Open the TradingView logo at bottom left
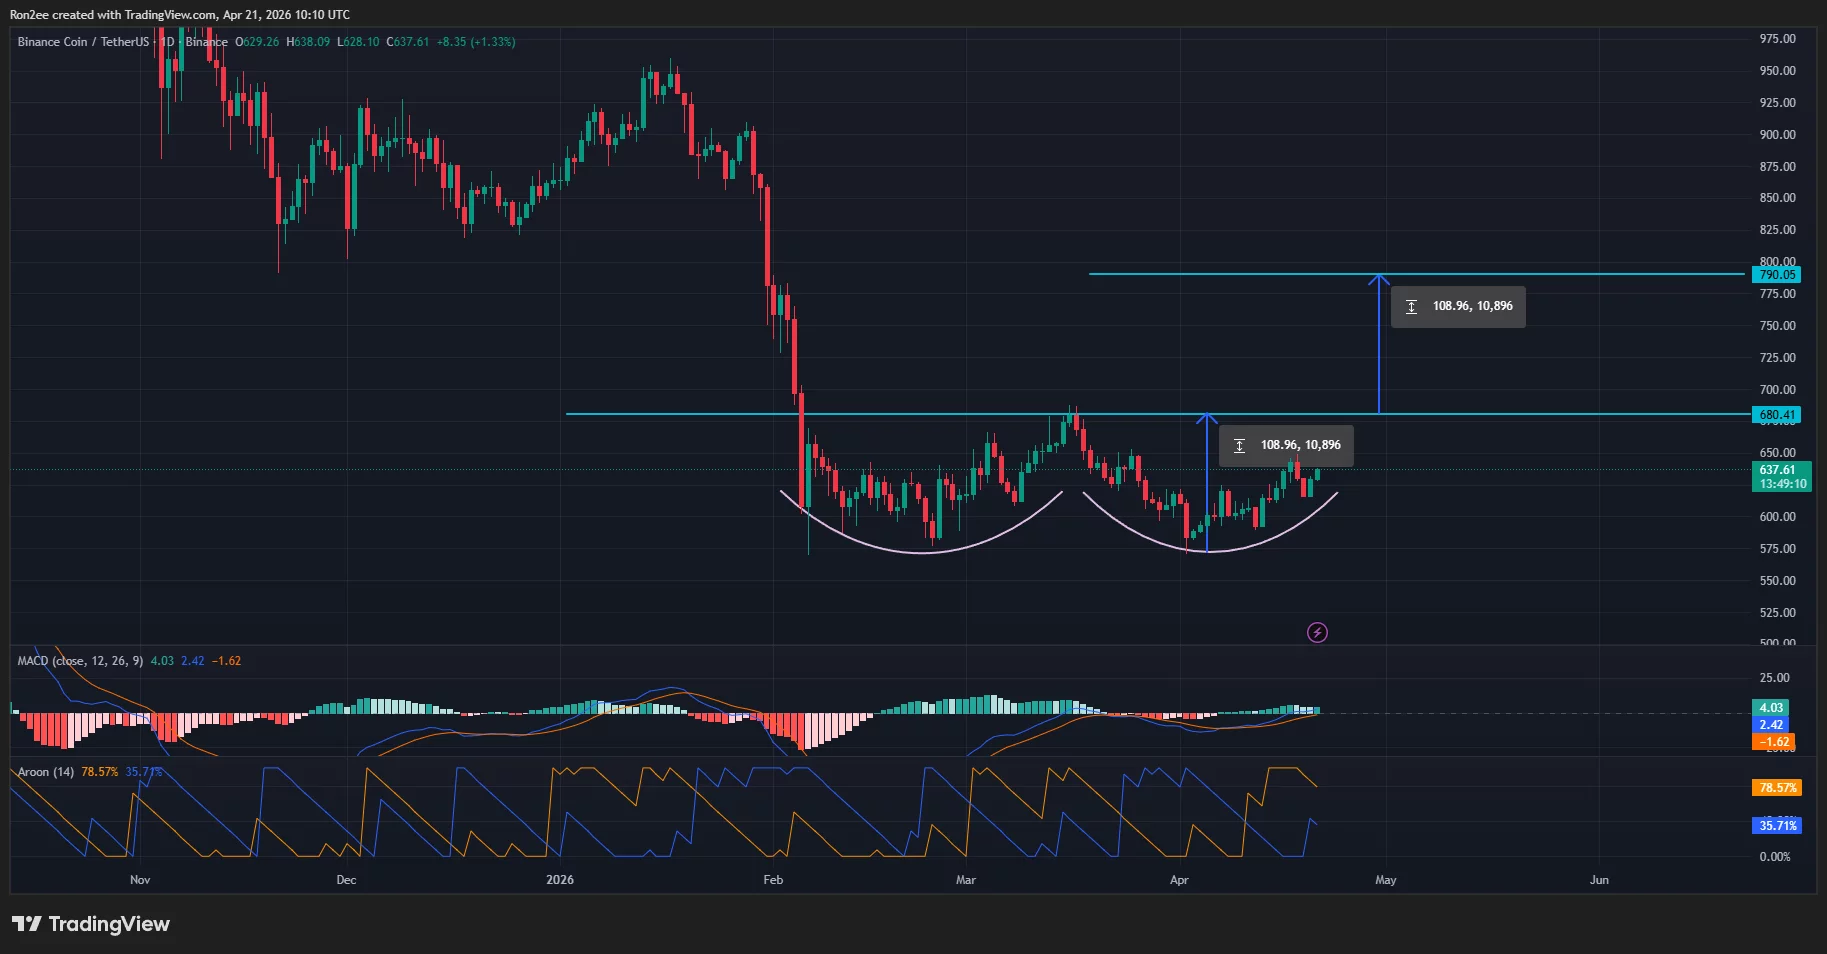The width and height of the screenshot is (1827, 954). (x=91, y=924)
